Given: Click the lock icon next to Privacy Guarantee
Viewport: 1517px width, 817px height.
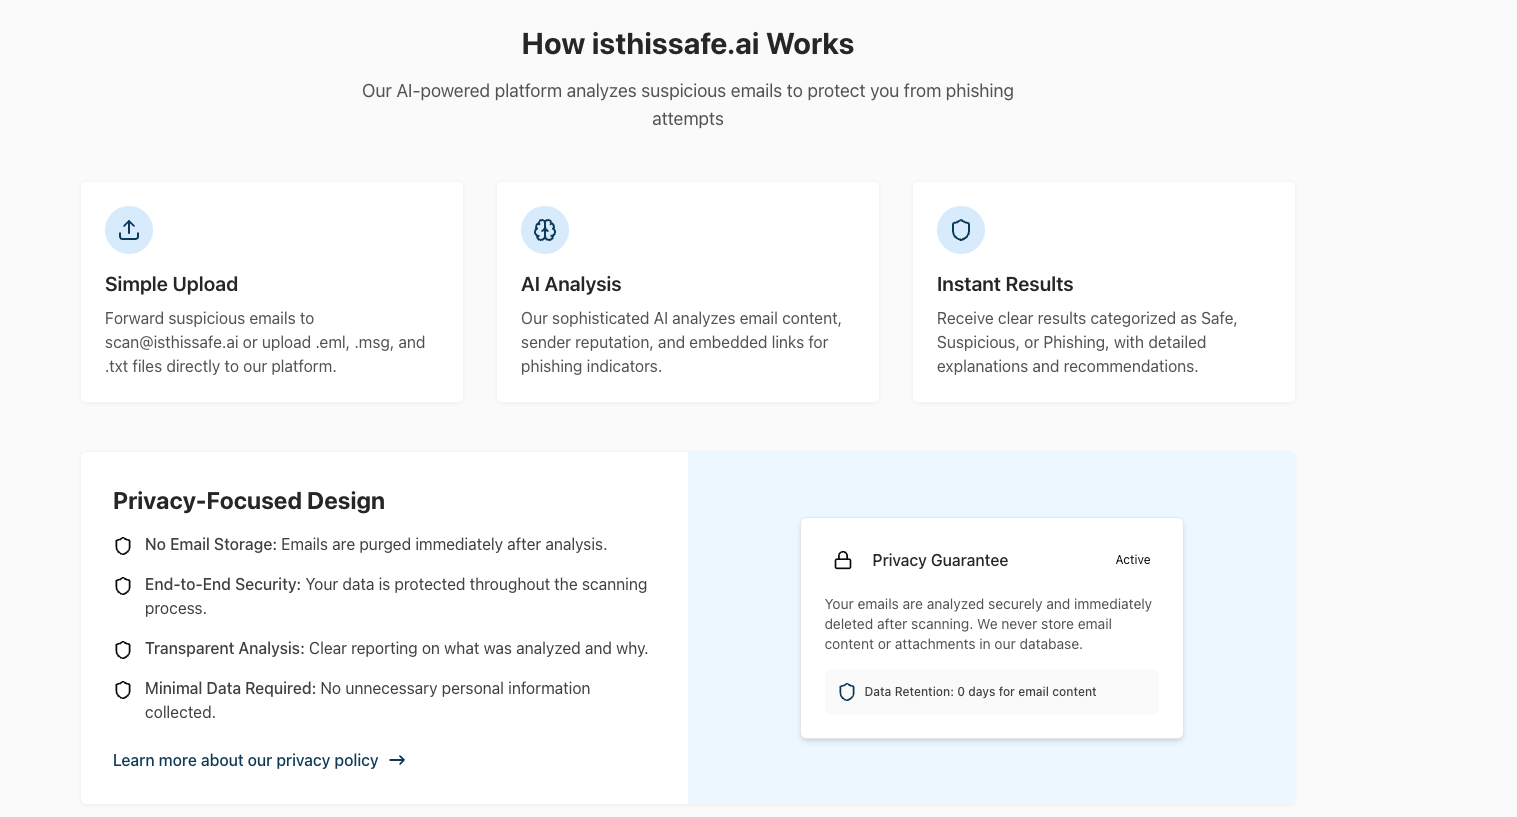Looking at the screenshot, I should coord(843,560).
